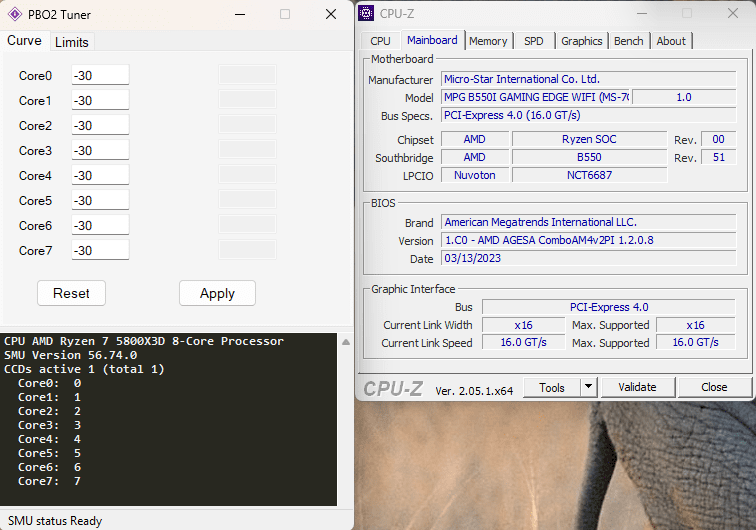
Task: Open the Bench tab
Action: pyautogui.click(x=629, y=41)
